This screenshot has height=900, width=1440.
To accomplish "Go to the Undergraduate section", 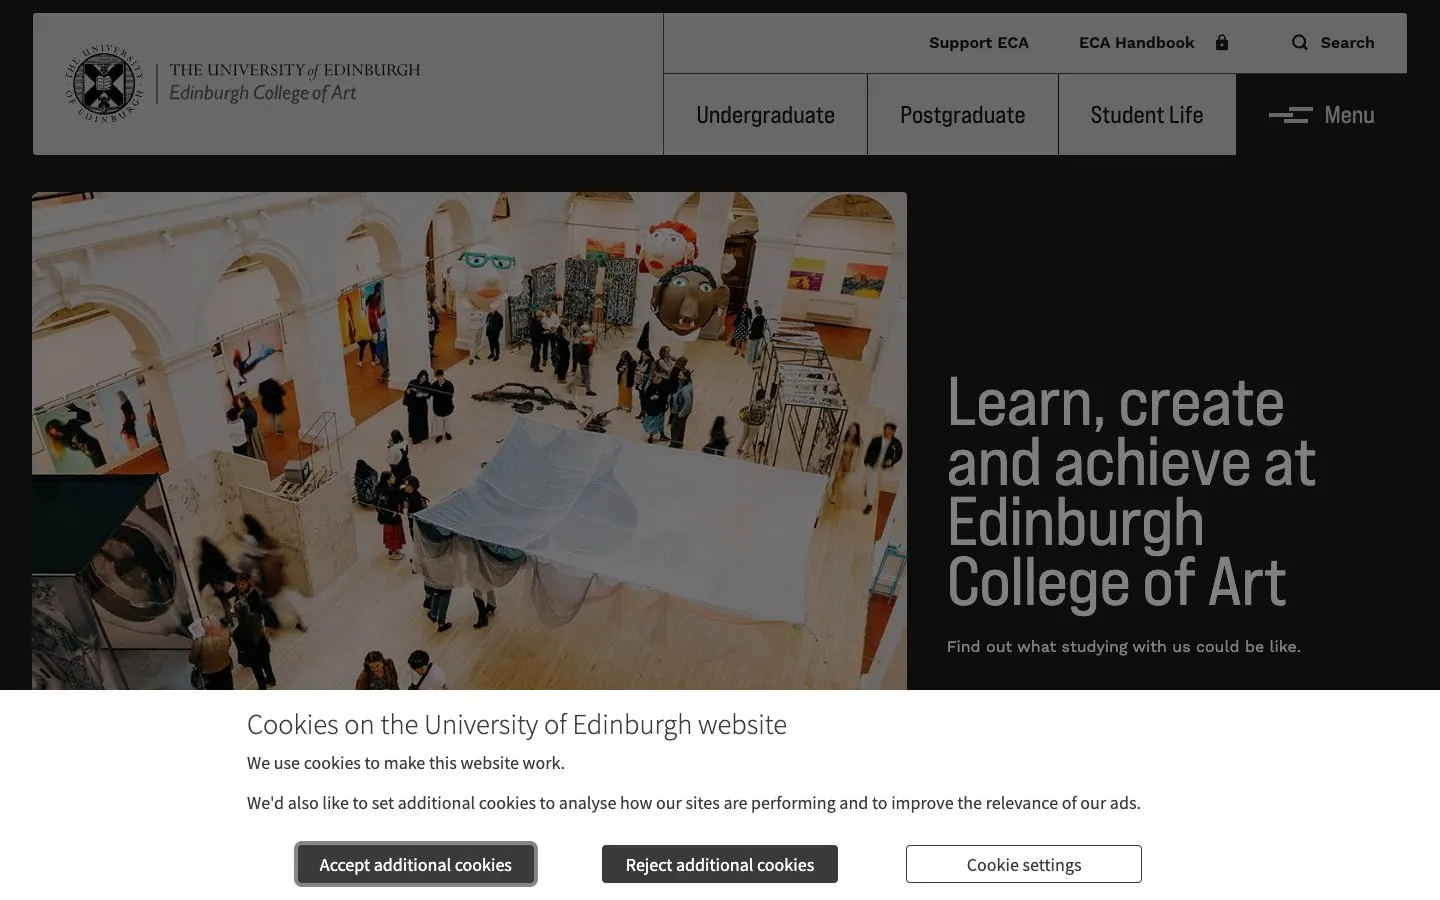I will pyautogui.click(x=765, y=115).
